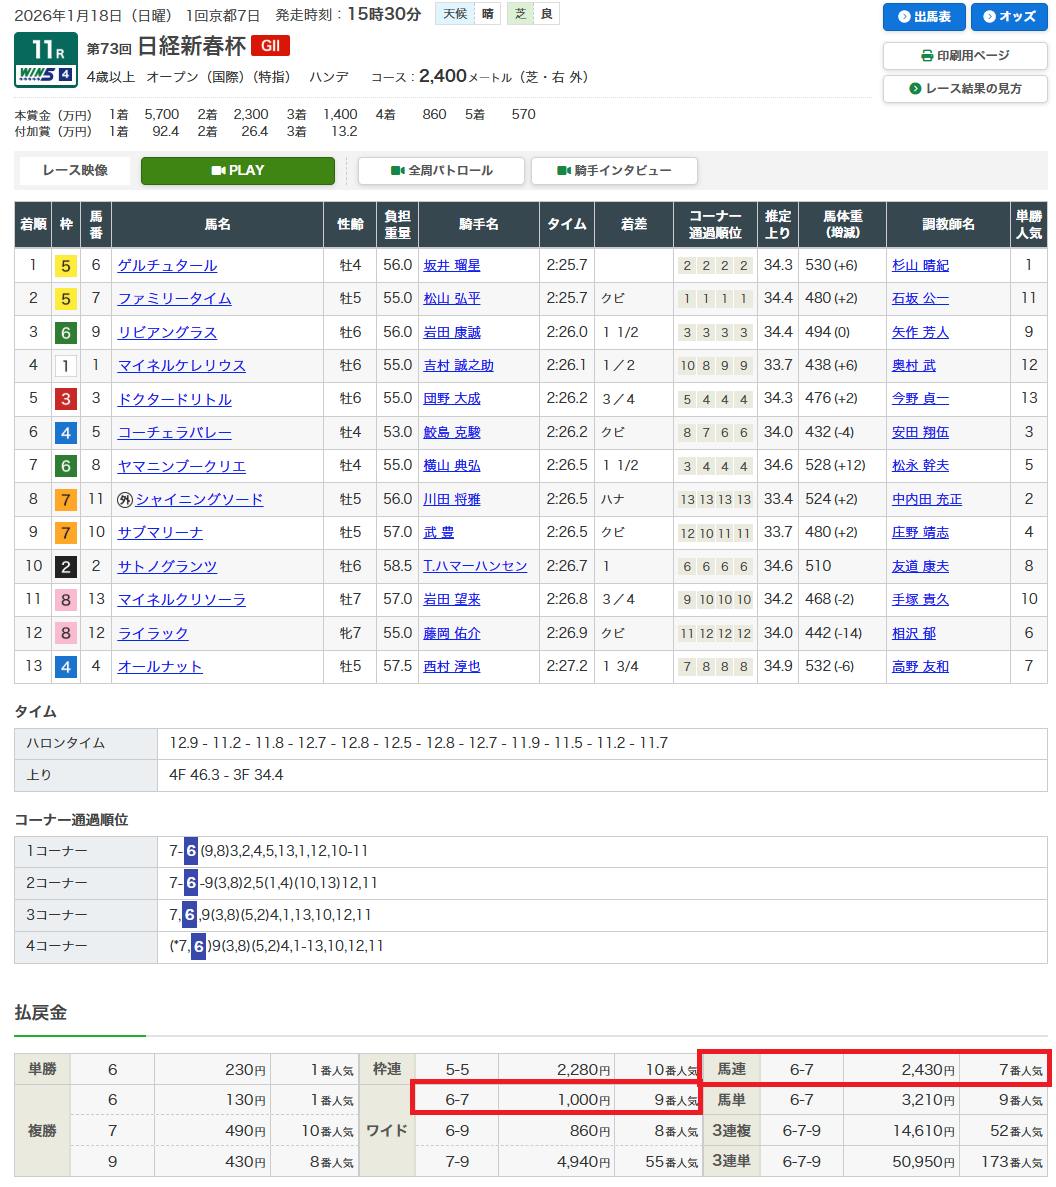Click the GII grade badge
The image size is (1056, 1187).
[270, 46]
